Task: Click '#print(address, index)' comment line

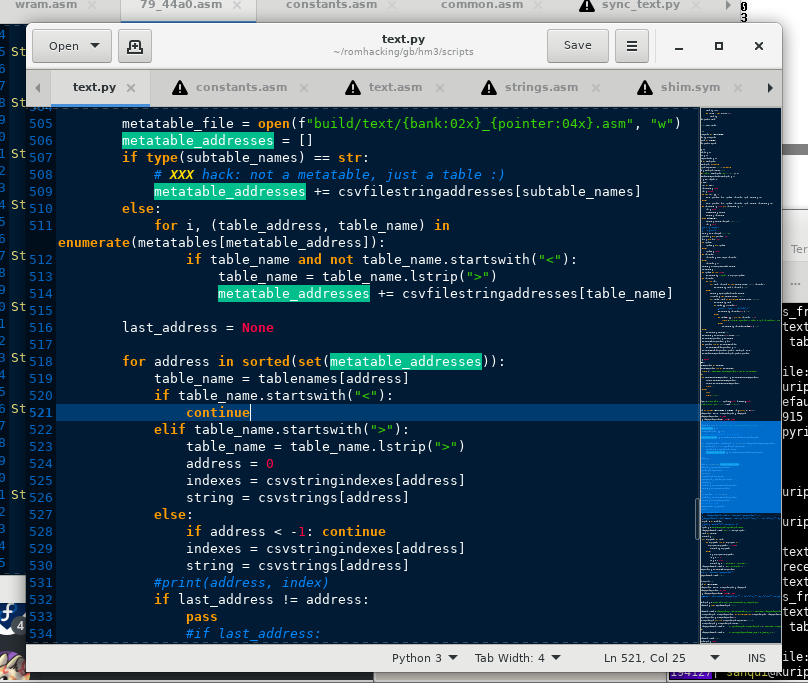Action: click(241, 582)
